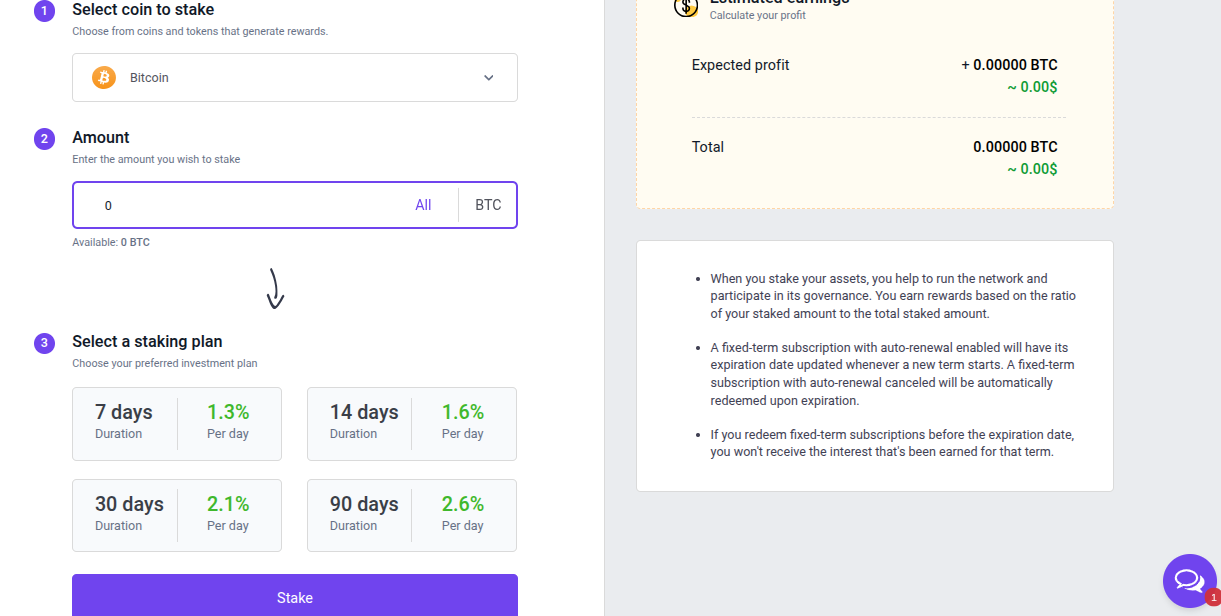Screen dimensions: 1221x616
Task: Click the hand-drawn down arrow
Action: click(276, 288)
